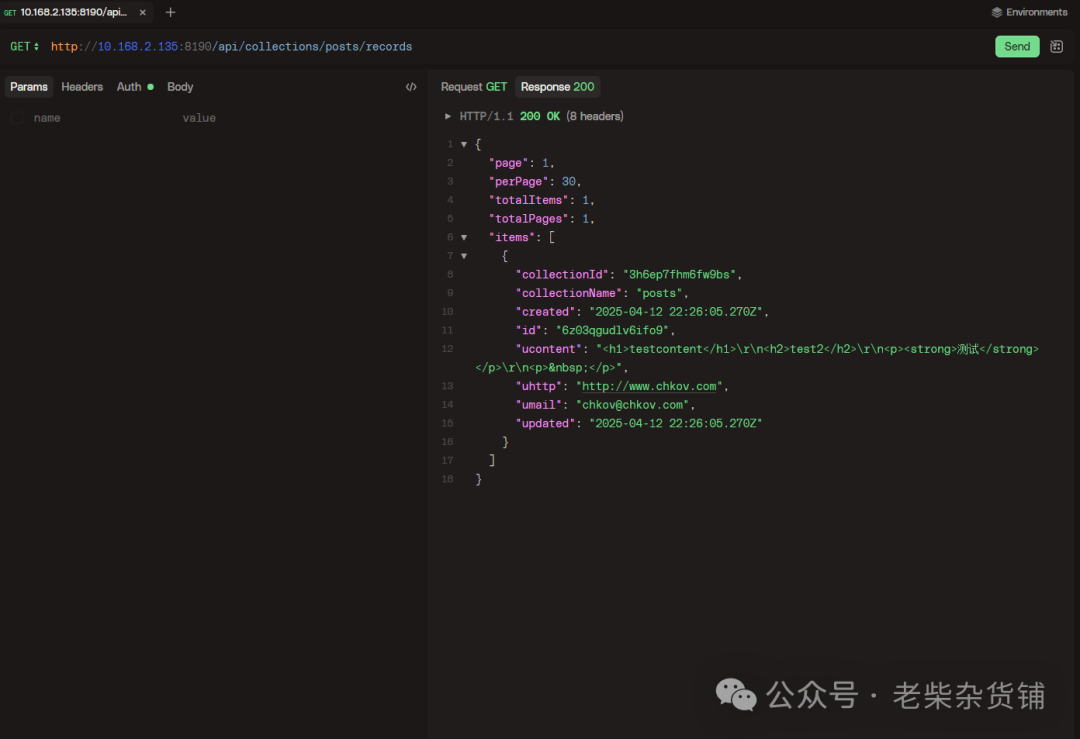Click the "updated" timestamp value

tap(676, 424)
